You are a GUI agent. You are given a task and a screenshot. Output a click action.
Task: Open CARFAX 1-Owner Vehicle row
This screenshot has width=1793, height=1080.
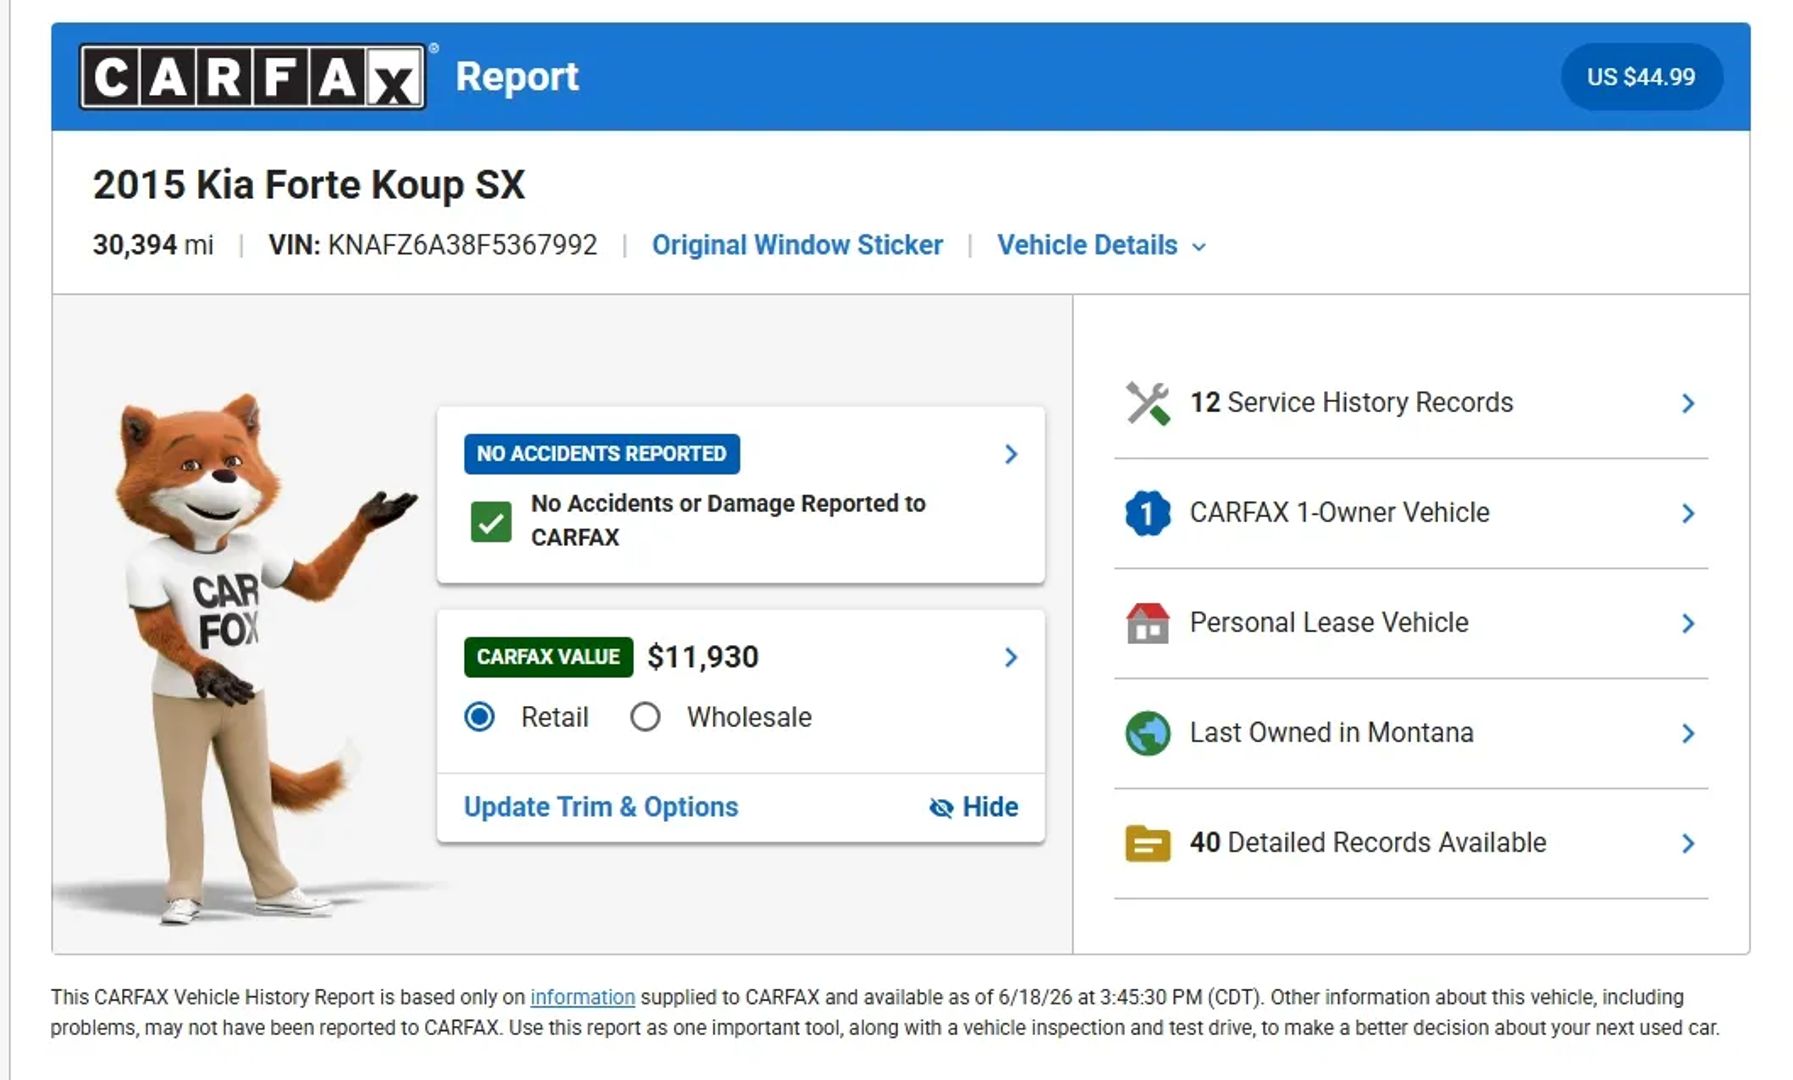click(x=1411, y=513)
